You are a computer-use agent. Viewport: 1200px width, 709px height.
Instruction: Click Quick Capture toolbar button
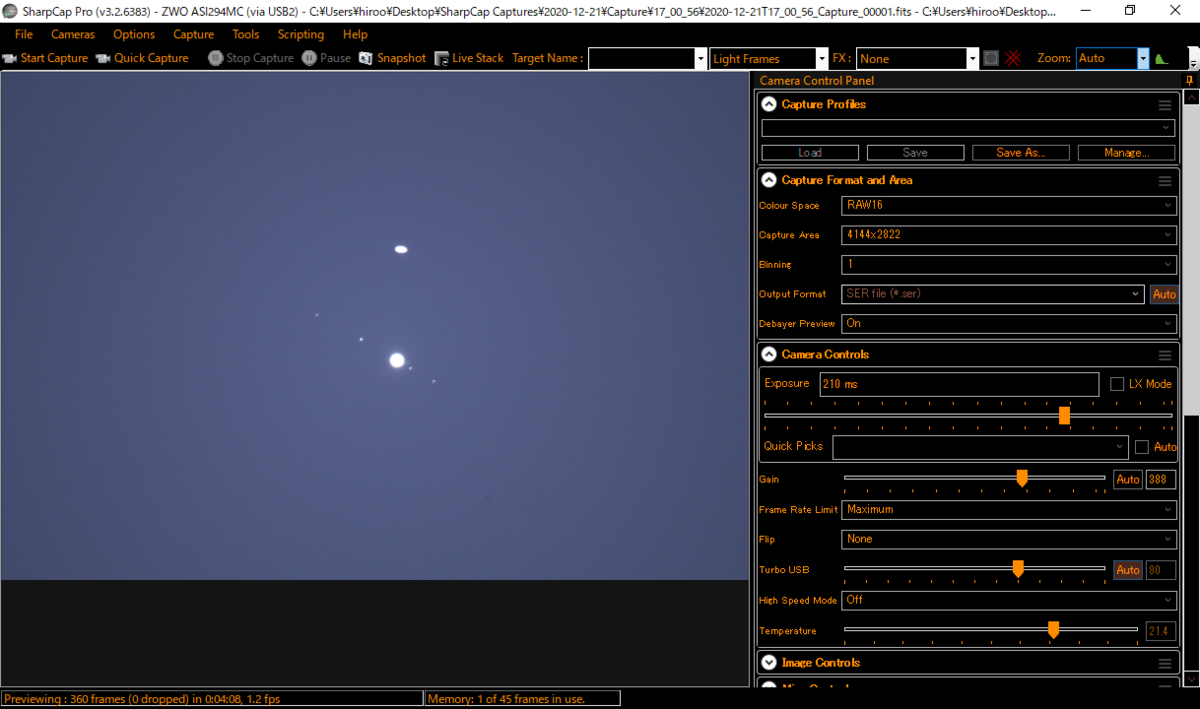point(141,58)
